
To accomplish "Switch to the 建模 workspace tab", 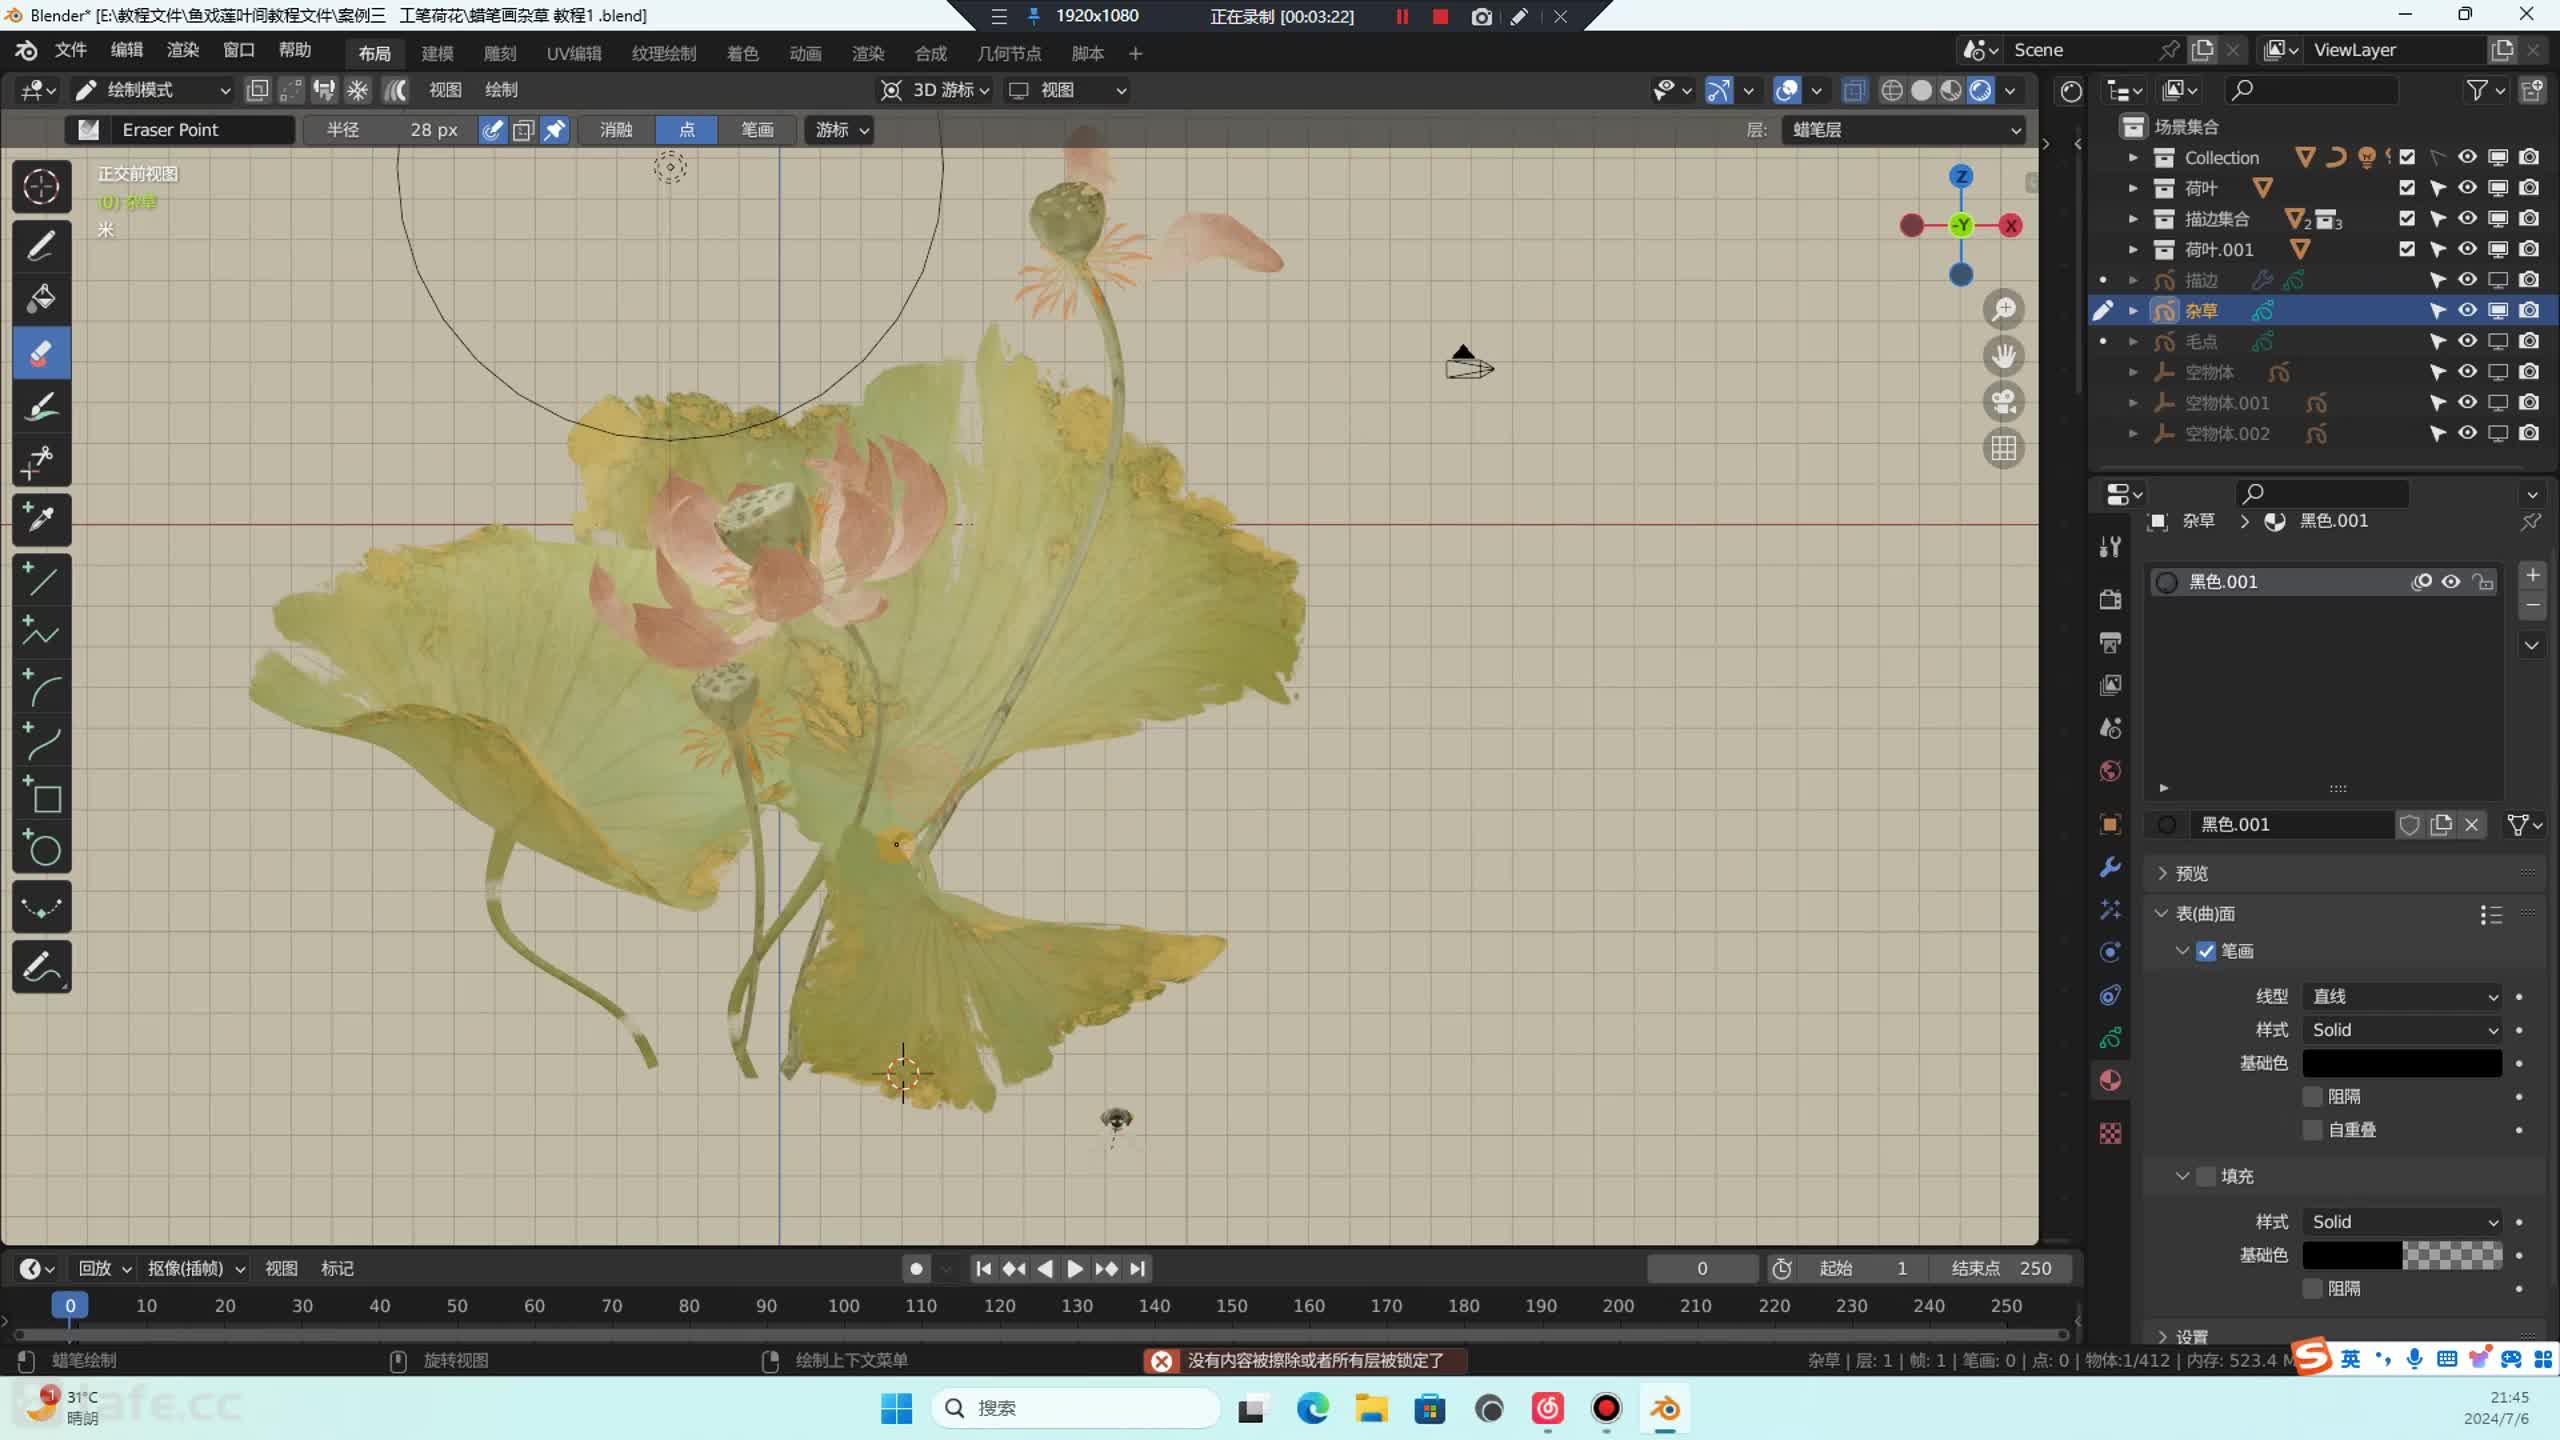I will [x=437, y=53].
